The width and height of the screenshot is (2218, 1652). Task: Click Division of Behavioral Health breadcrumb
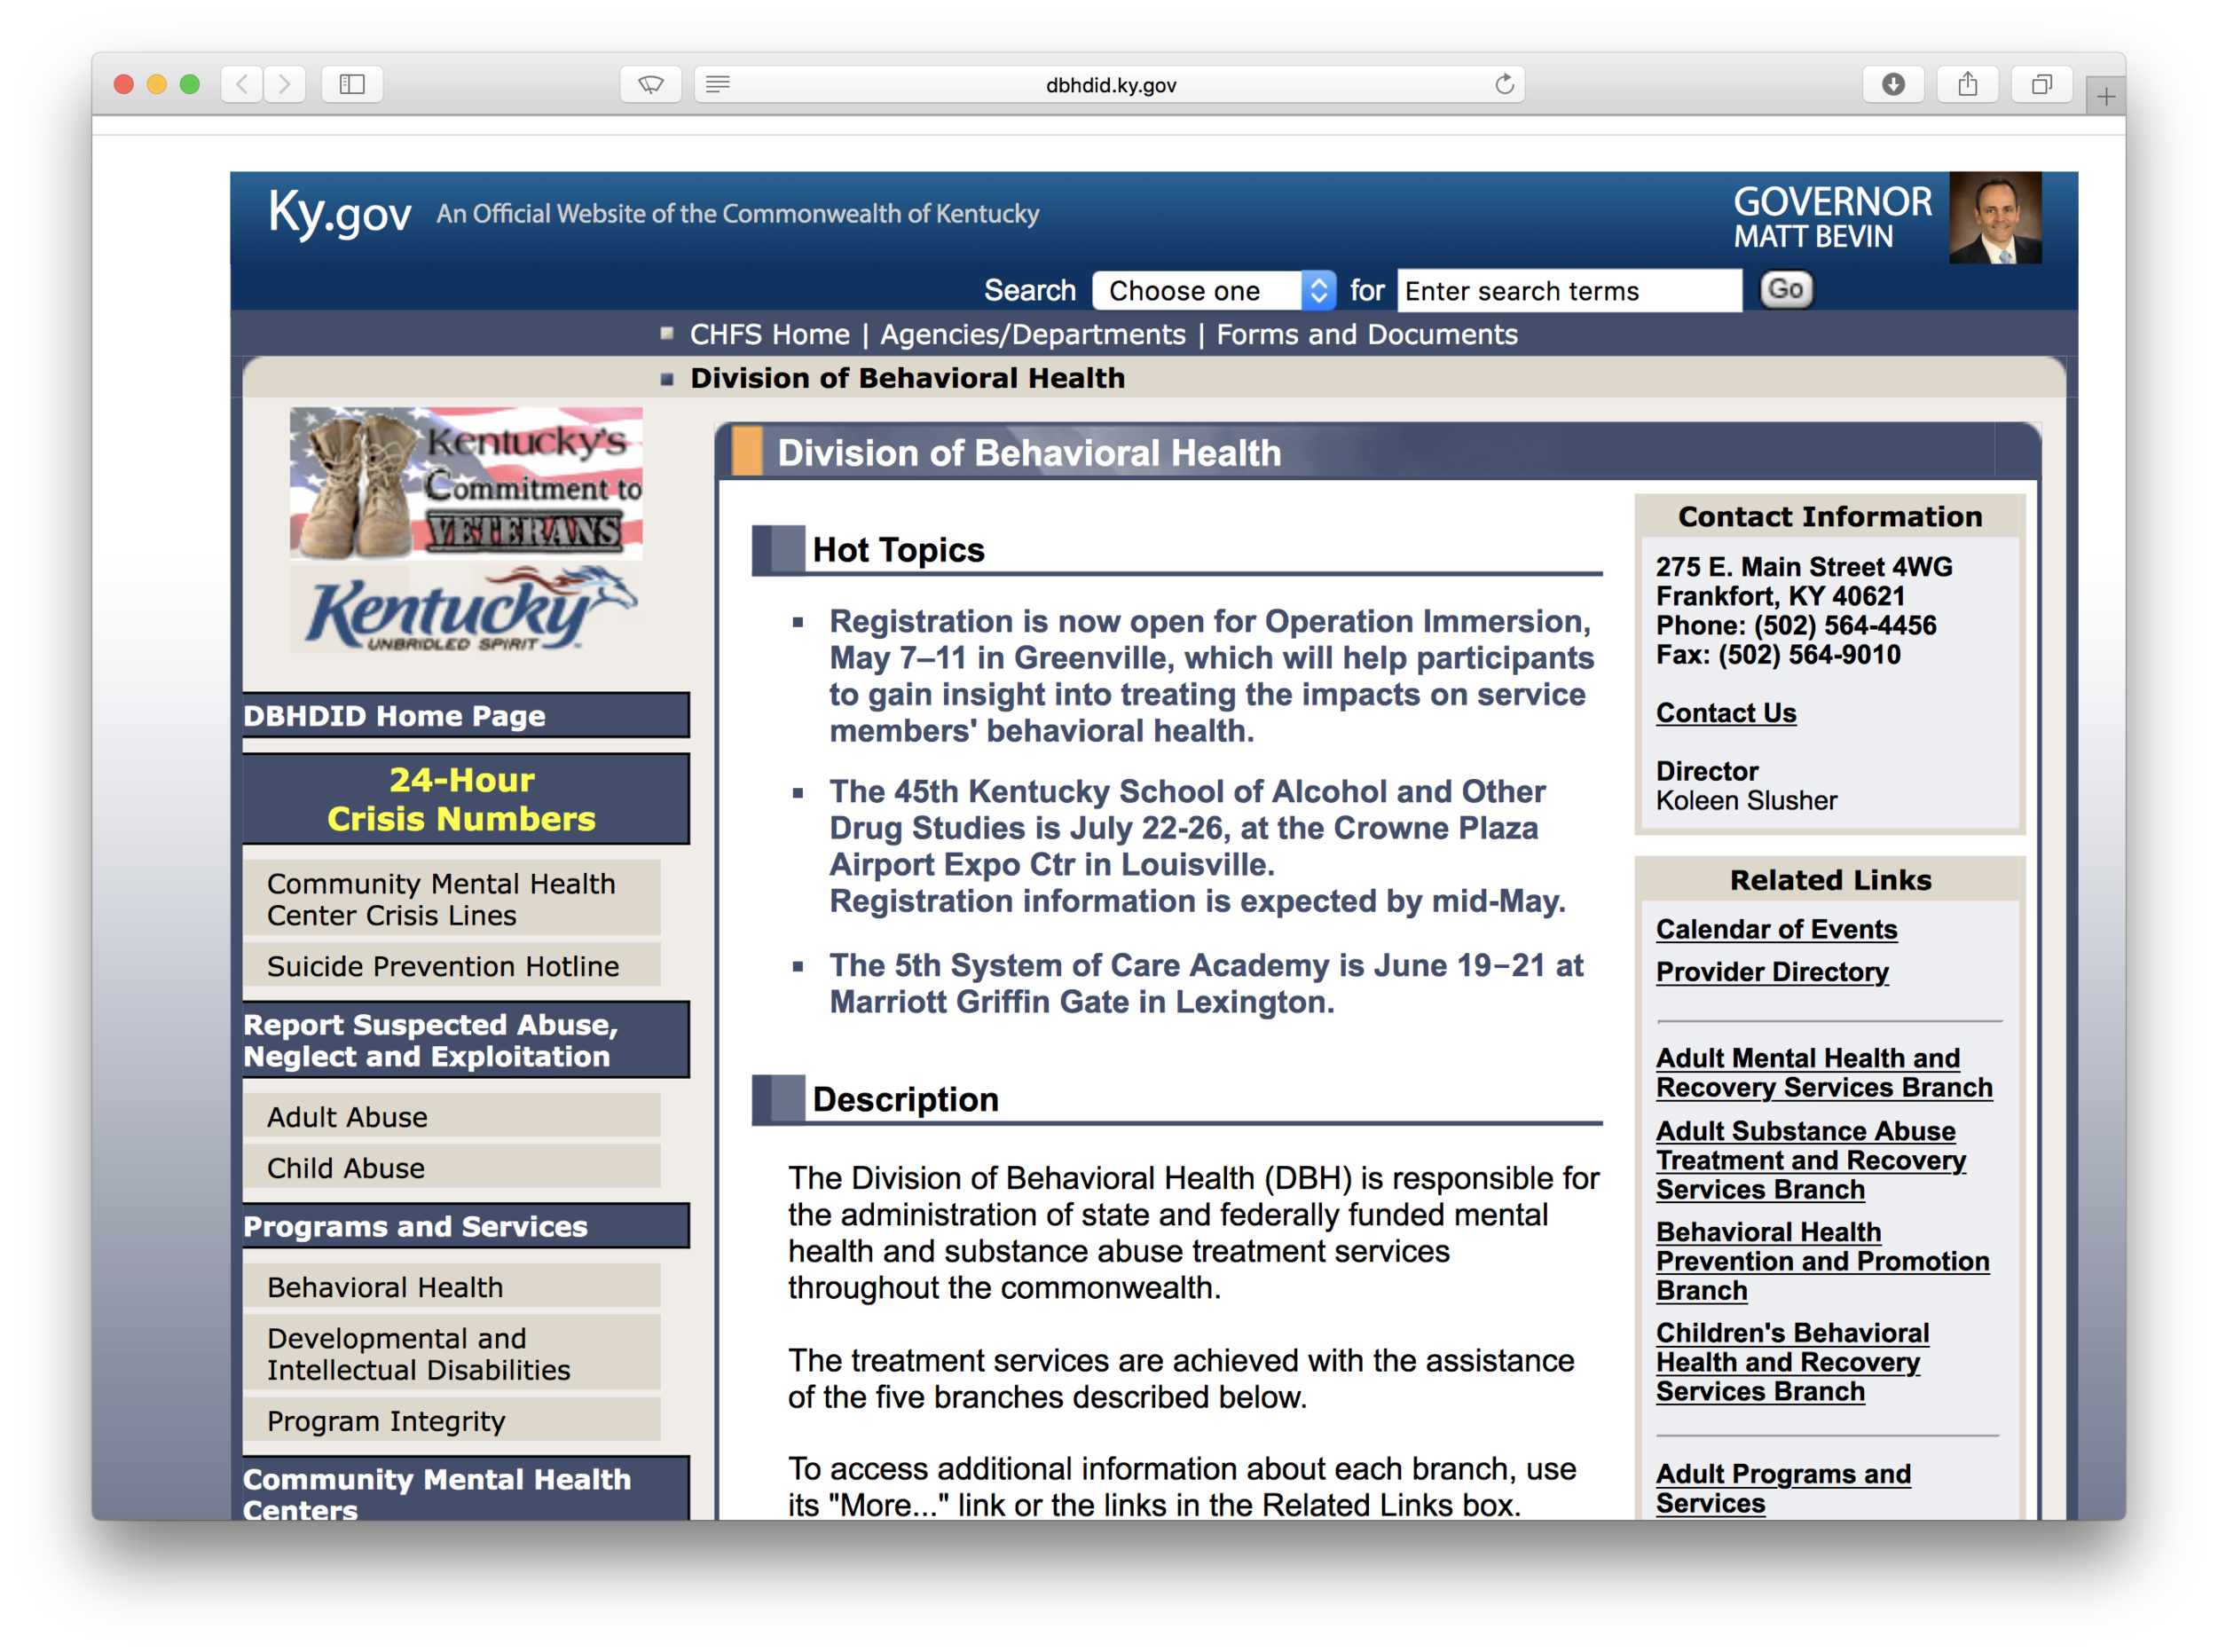point(907,378)
